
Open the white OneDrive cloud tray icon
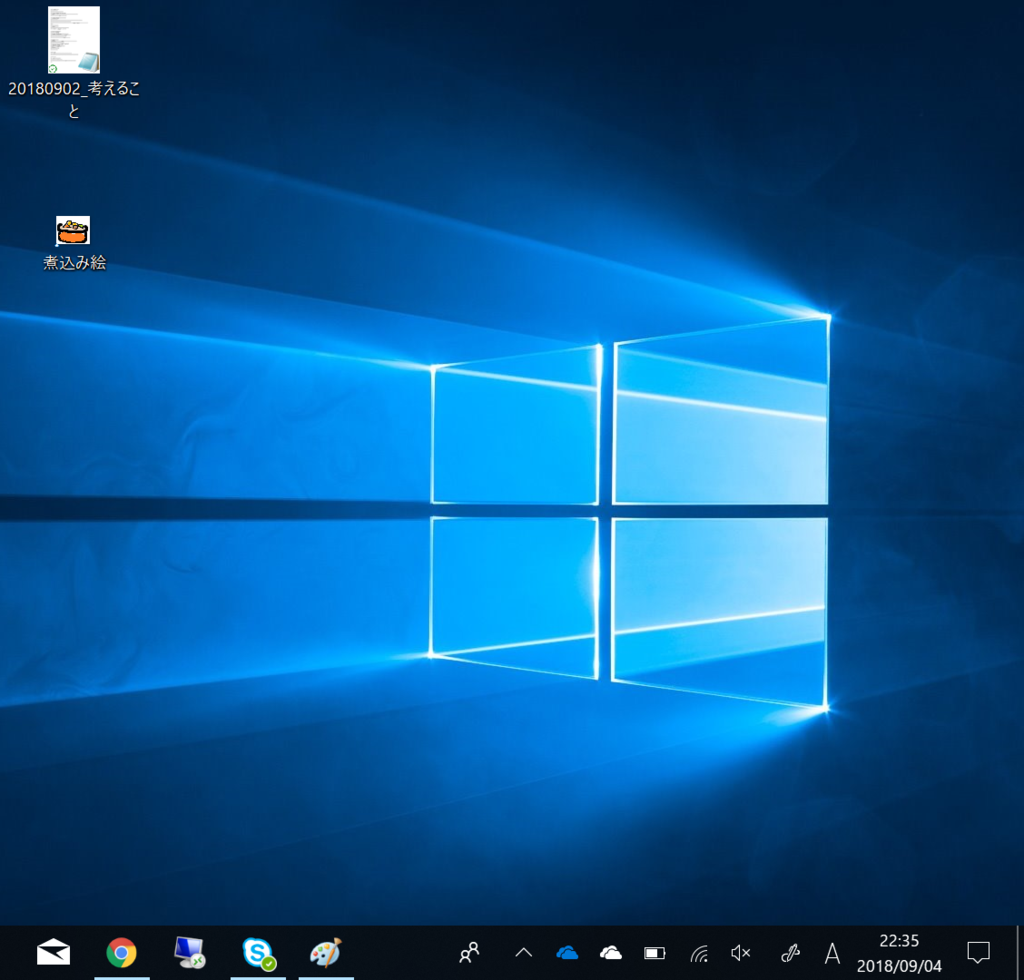tap(611, 953)
